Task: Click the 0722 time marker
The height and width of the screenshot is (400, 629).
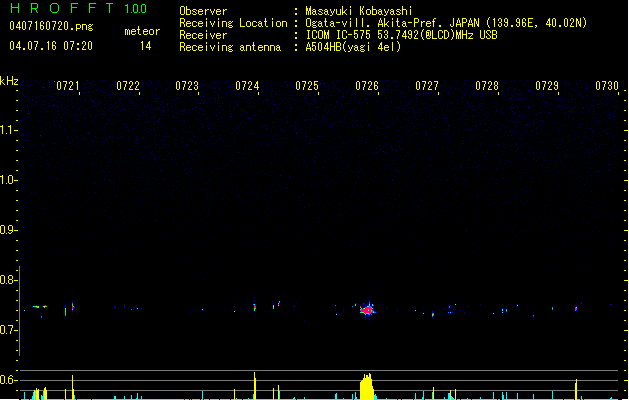Action: [128, 86]
